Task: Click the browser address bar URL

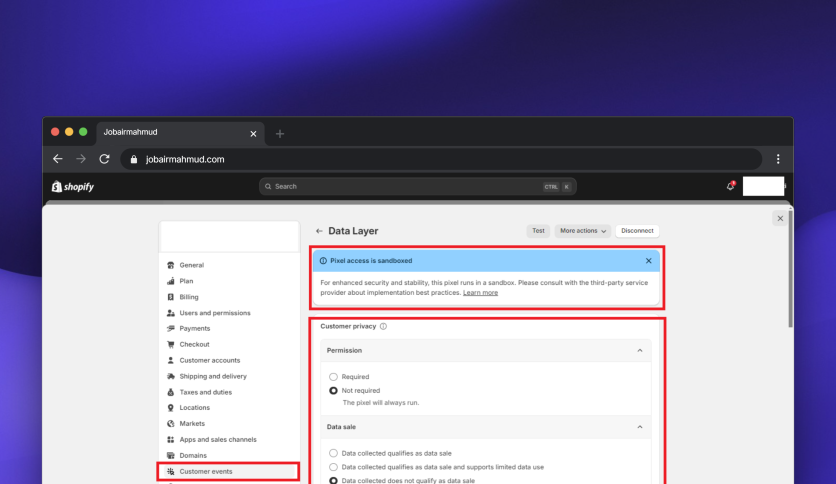Action: (x=185, y=159)
